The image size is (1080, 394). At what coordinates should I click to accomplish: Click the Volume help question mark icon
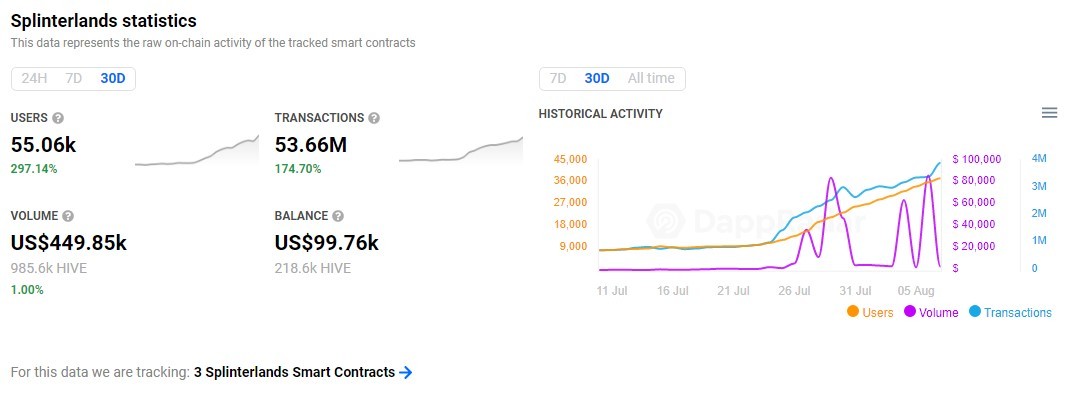click(x=68, y=216)
